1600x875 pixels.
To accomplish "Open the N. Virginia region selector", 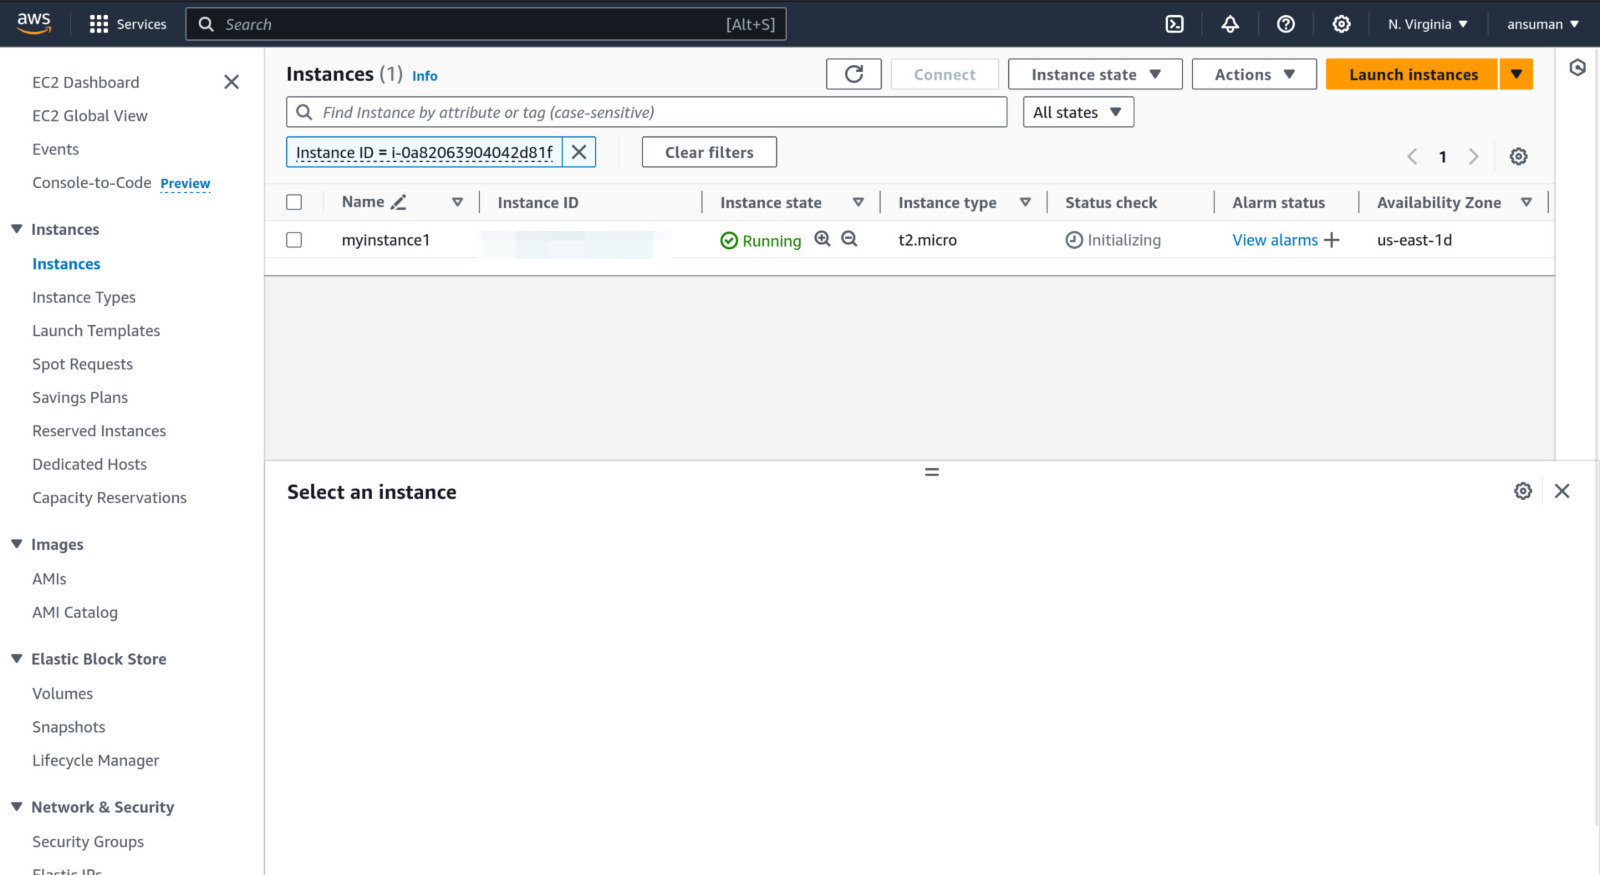I will 1427,24.
